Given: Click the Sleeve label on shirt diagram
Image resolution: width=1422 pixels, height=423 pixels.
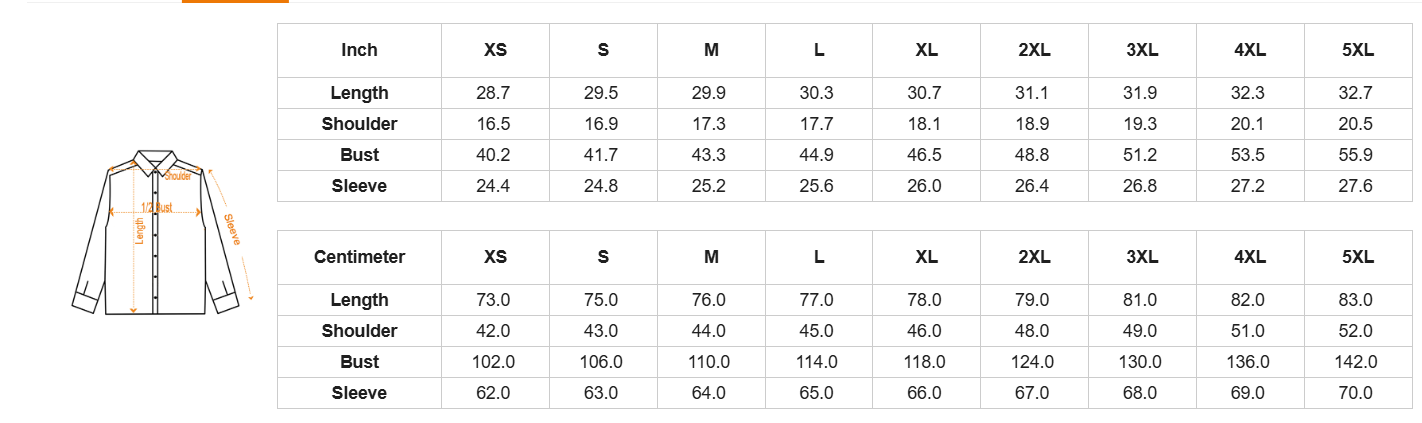Looking at the screenshot, I should click(x=232, y=229).
